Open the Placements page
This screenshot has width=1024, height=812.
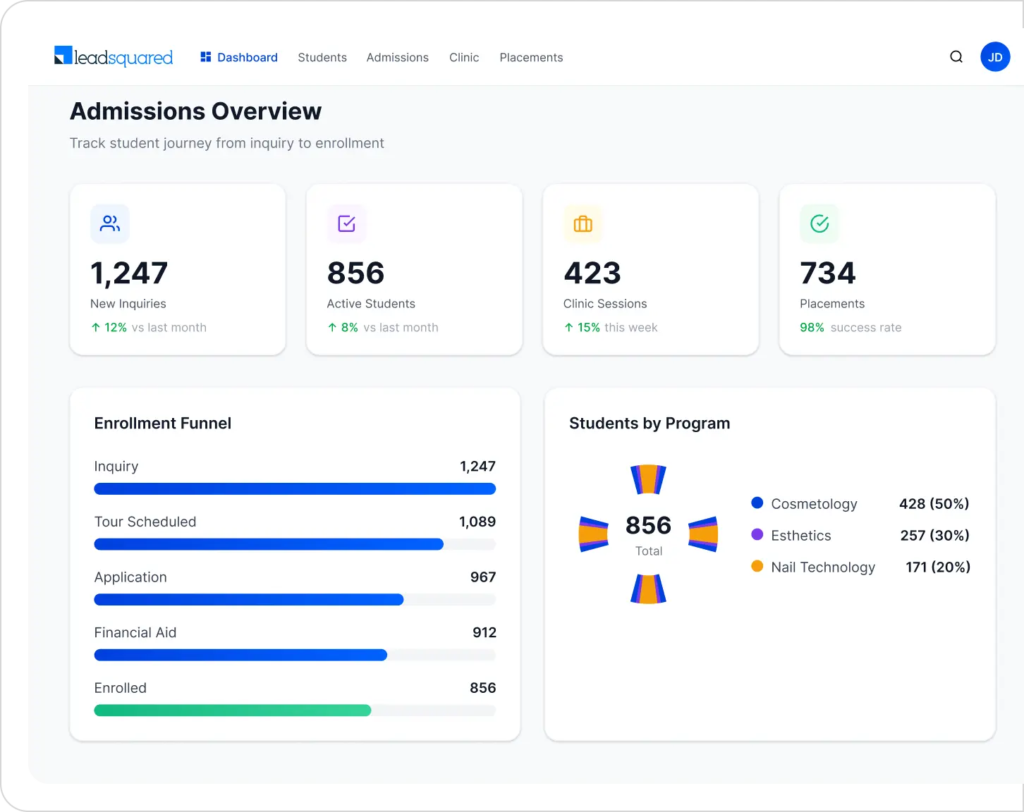click(531, 57)
